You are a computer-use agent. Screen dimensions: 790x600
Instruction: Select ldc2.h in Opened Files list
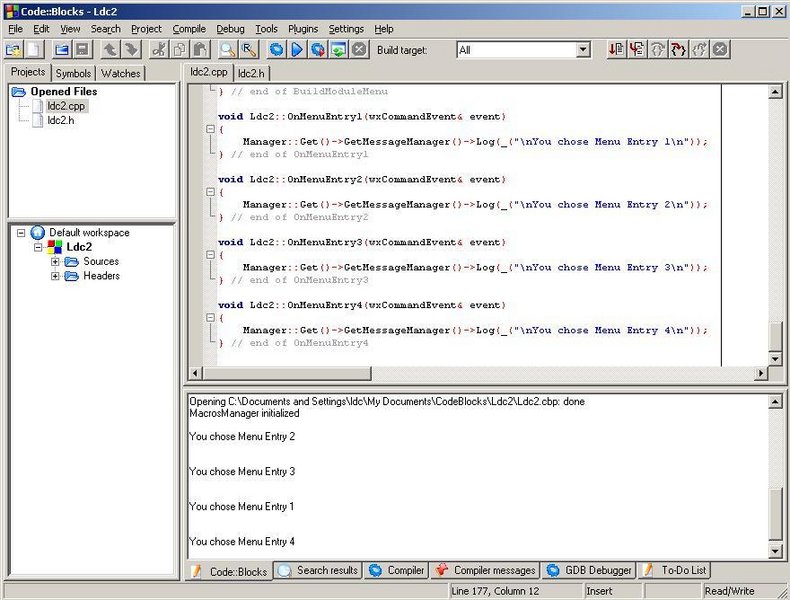tap(60, 120)
